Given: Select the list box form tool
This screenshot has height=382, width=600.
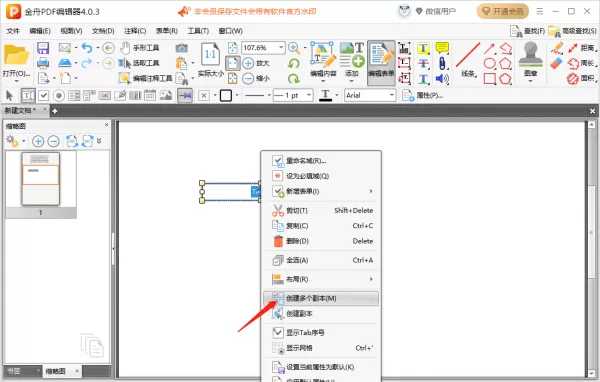Looking at the screenshot, I should (74, 95).
